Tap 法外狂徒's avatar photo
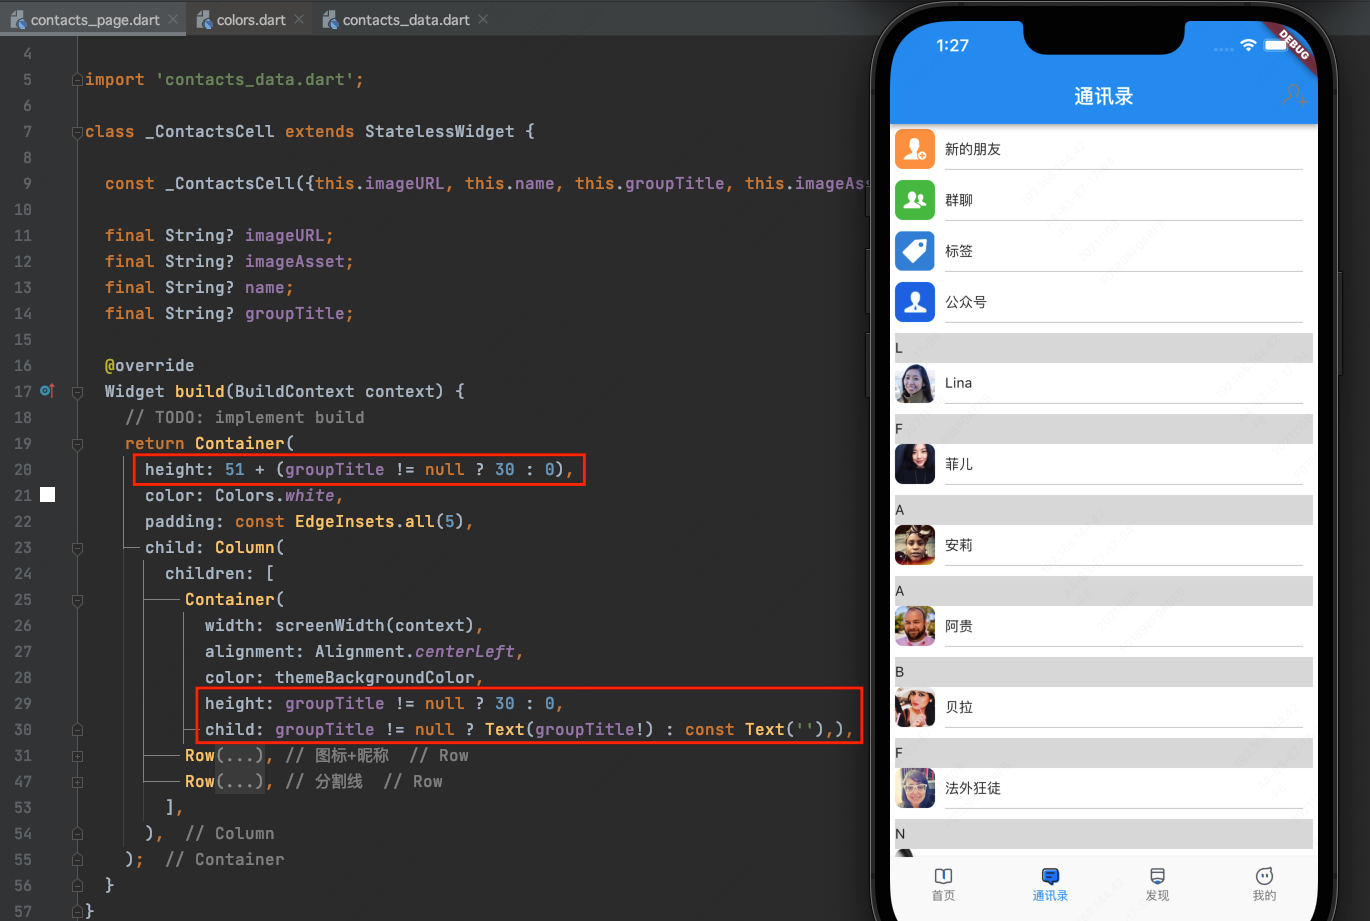 point(915,788)
